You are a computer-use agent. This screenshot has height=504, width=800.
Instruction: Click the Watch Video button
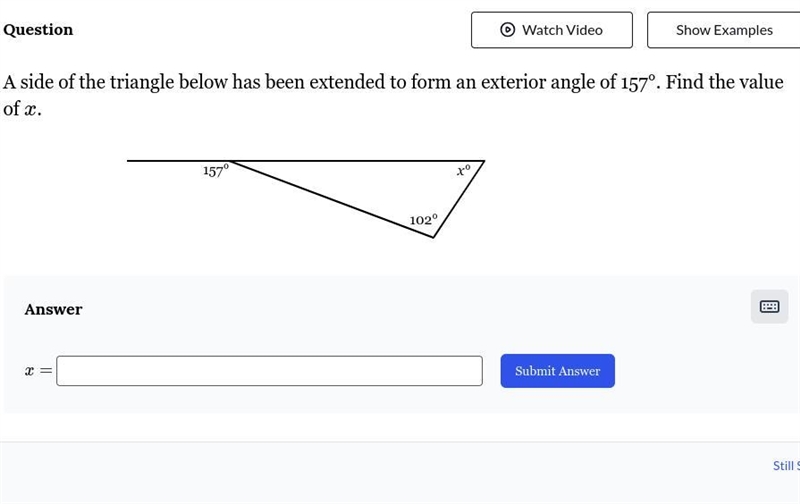coord(552,30)
